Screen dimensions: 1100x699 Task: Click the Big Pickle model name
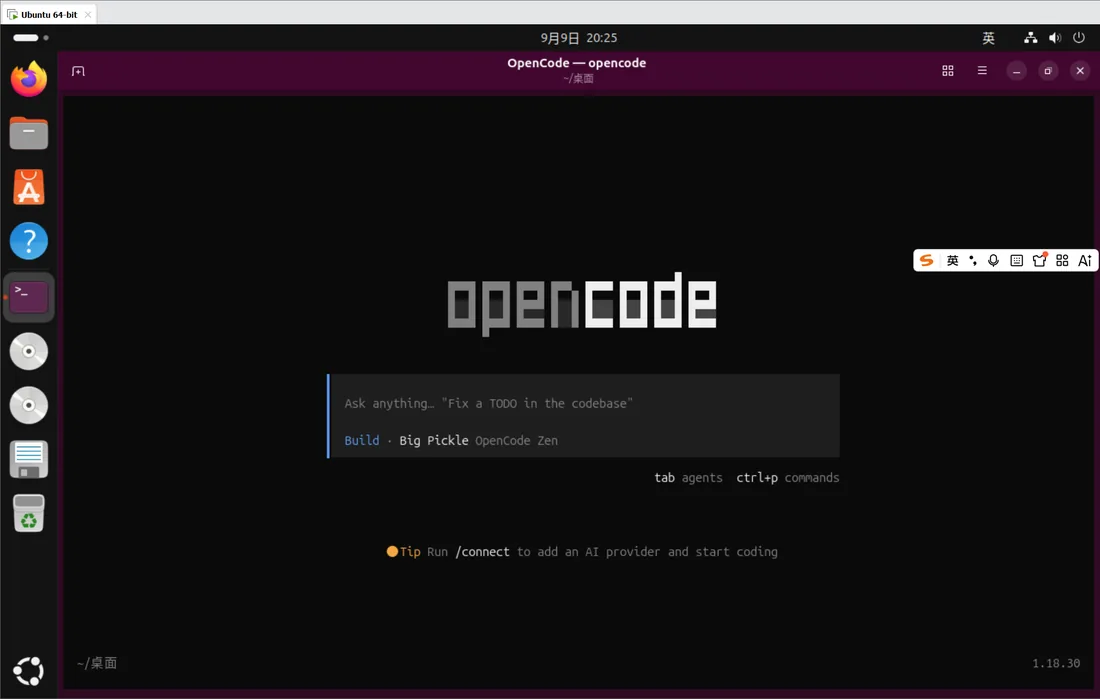[434, 441]
